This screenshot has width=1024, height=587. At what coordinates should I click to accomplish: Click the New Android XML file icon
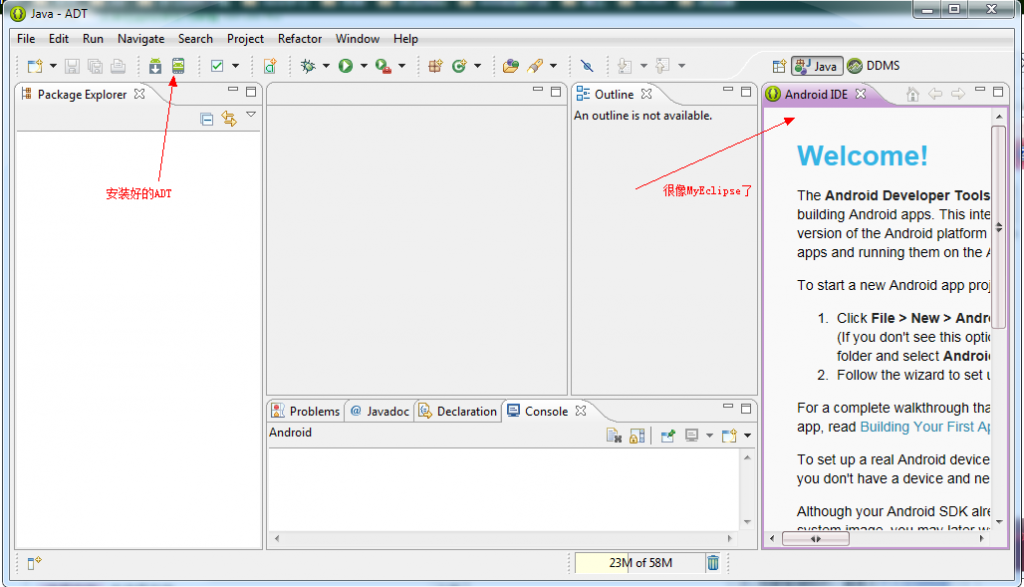[270, 66]
